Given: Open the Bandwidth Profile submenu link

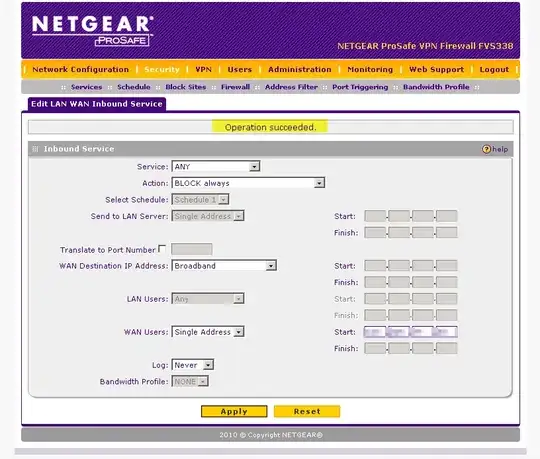Looking at the screenshot, I should coord(436,87).
